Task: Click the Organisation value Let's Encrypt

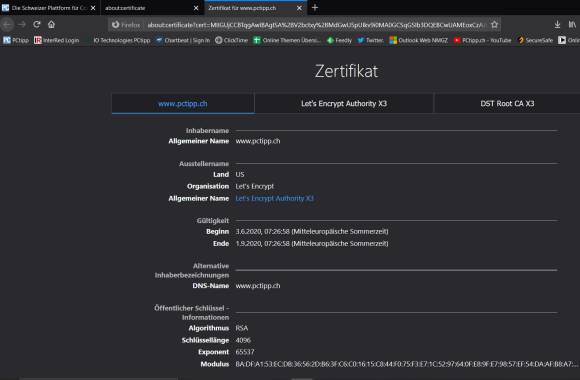Action: click(x=254, y=186)
